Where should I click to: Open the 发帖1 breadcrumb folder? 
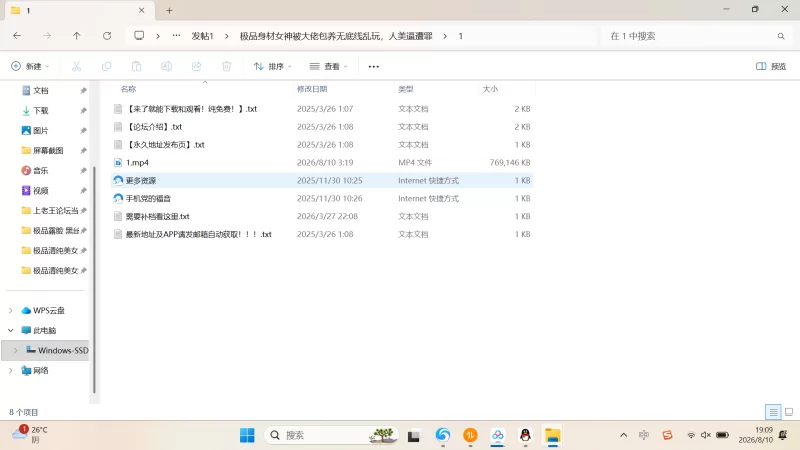pyautogui.click(x=202, y=36)
